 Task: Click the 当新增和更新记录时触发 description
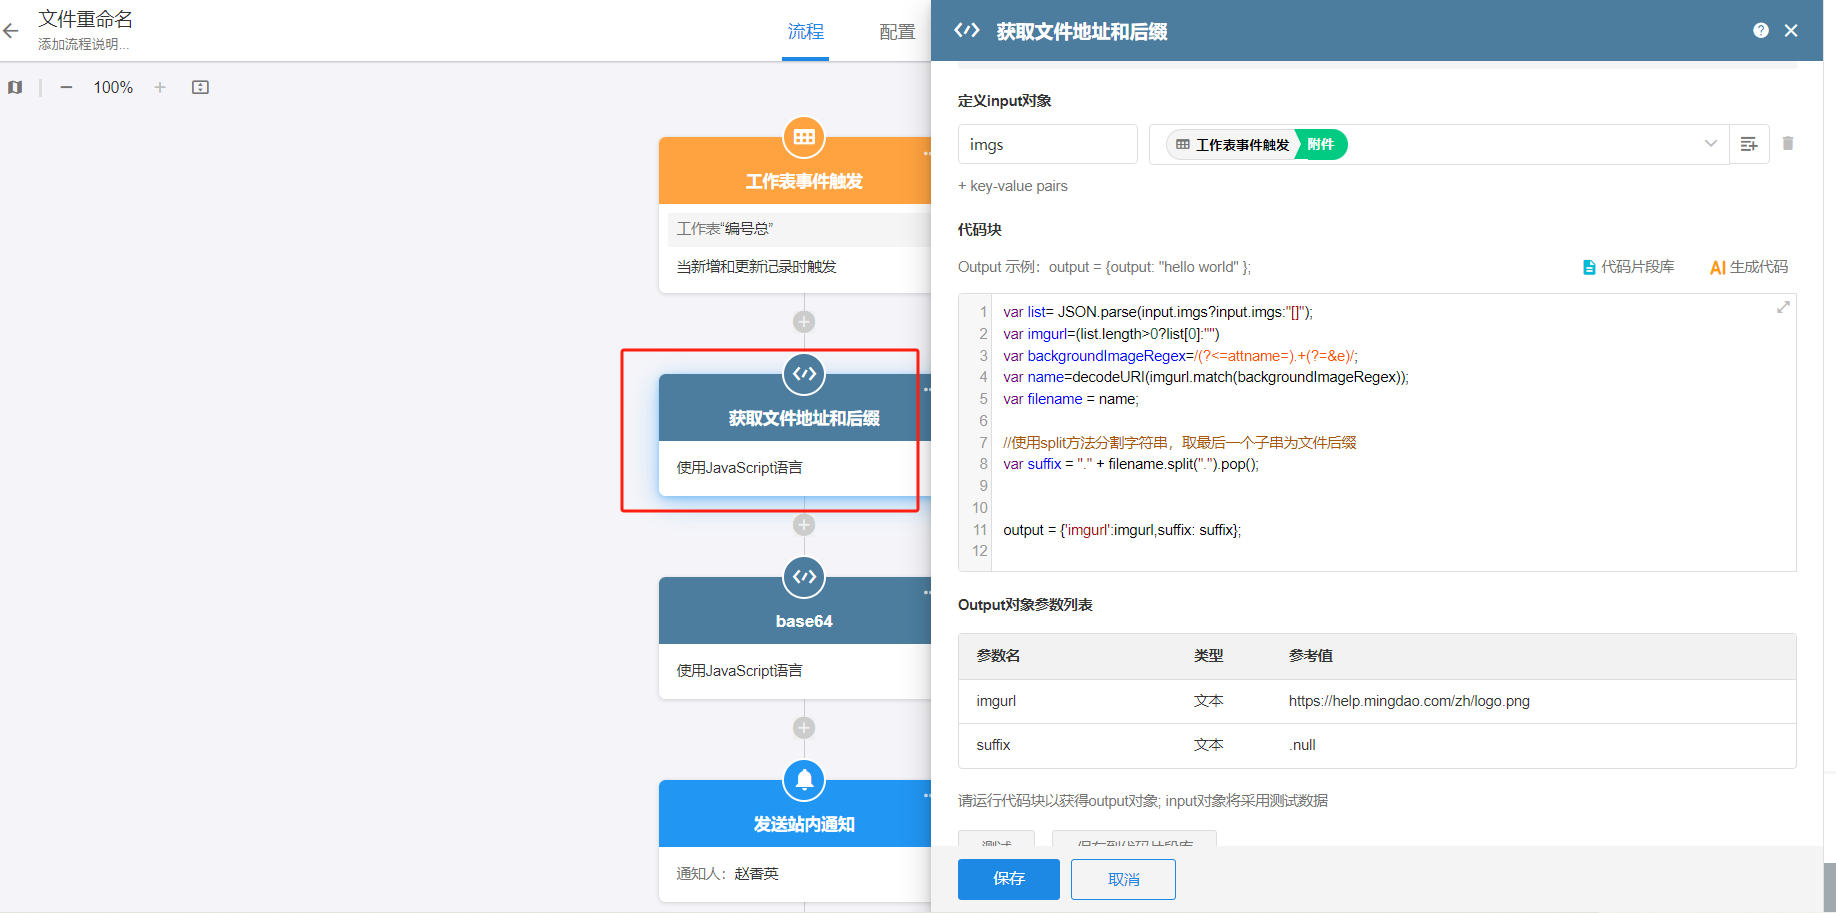pyautogui.click(x=756, y=267)
